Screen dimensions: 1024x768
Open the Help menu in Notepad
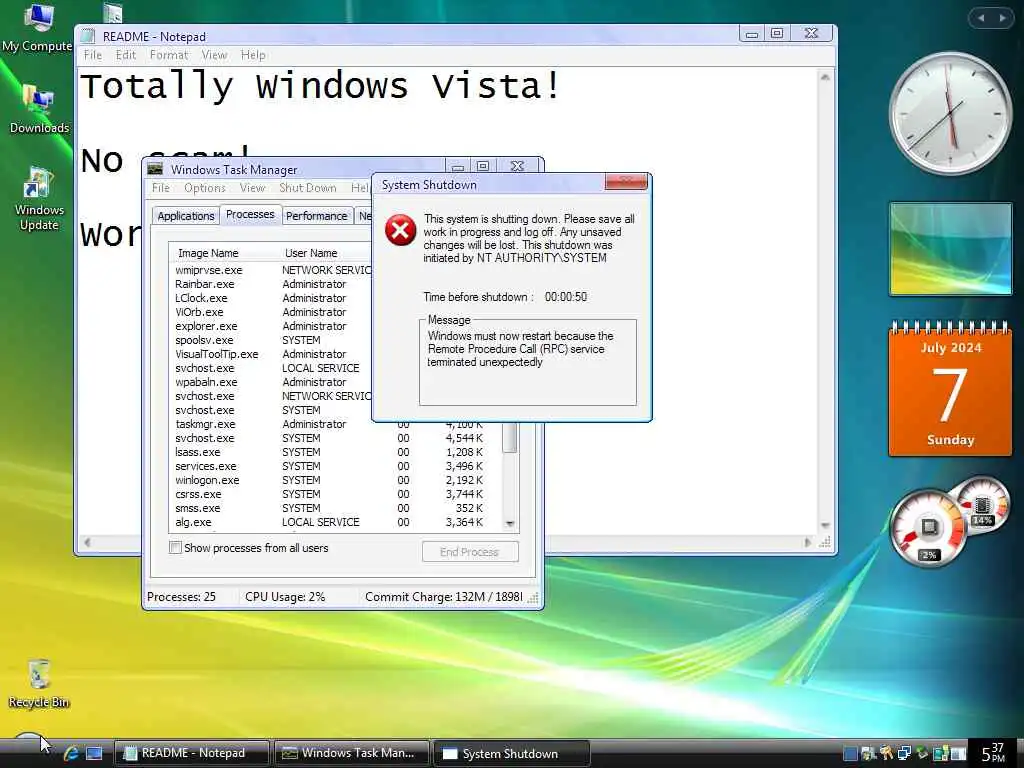(253, 55)
